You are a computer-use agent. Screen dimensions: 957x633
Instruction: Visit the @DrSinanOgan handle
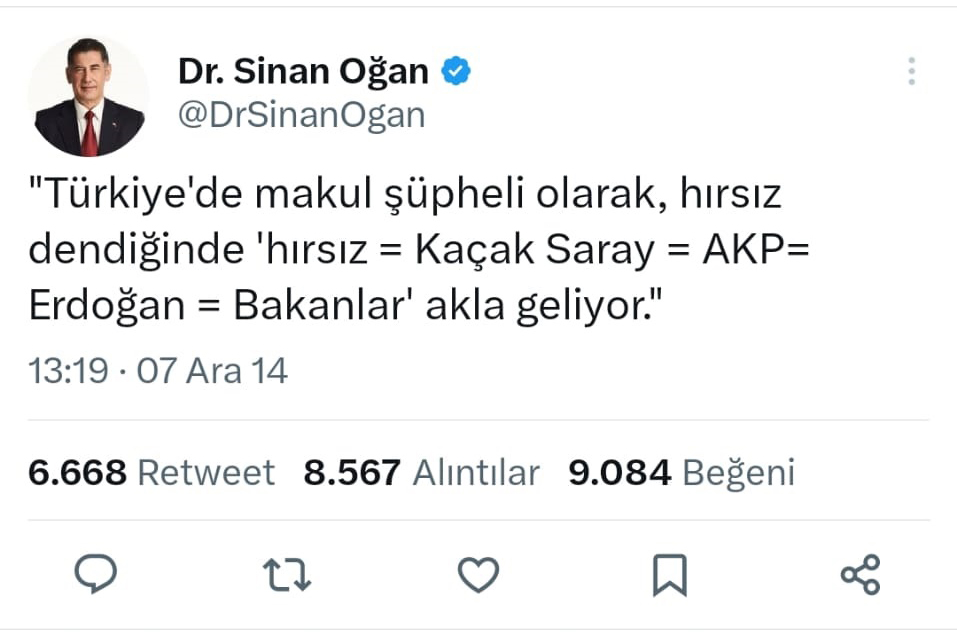(x=301, y=115)
